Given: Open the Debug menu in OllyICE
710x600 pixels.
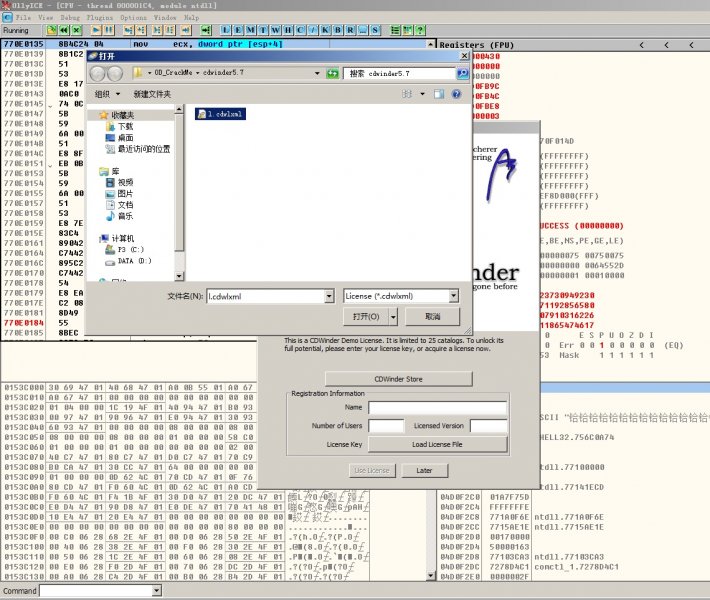Looking at the screenshot, I should tap(70, 18).
